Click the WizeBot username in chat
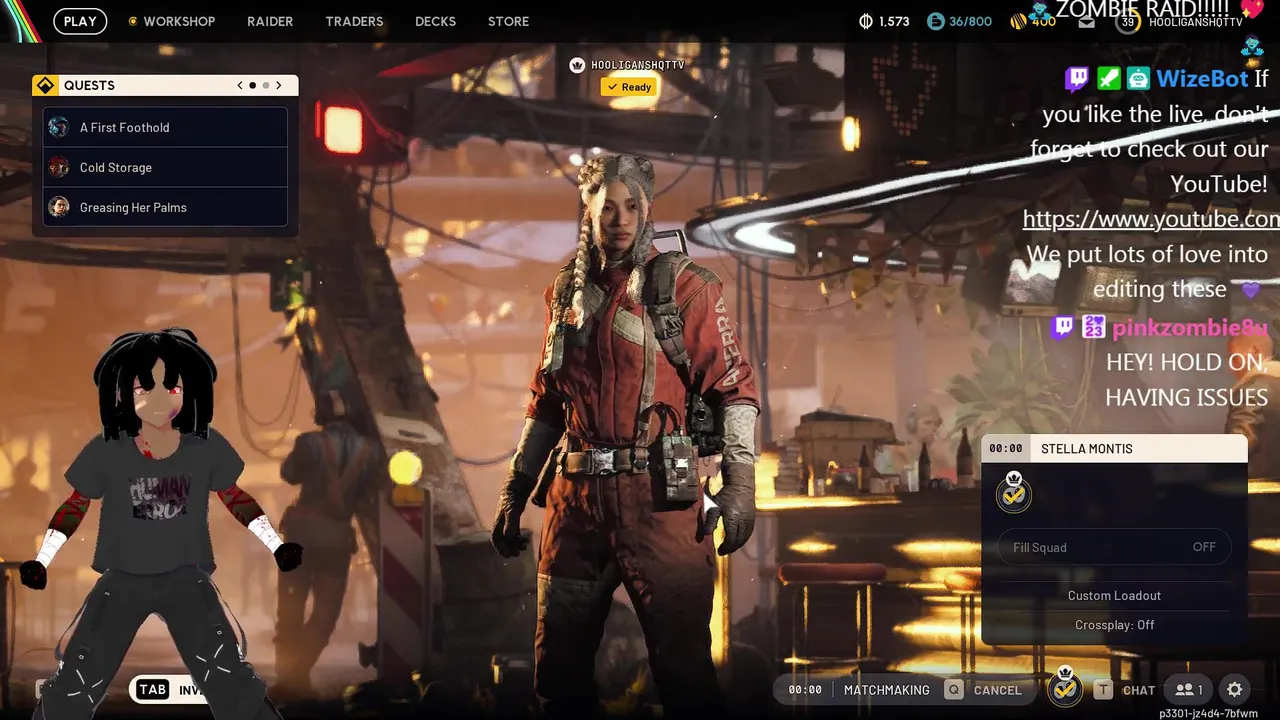 [x=1202, y=79]
